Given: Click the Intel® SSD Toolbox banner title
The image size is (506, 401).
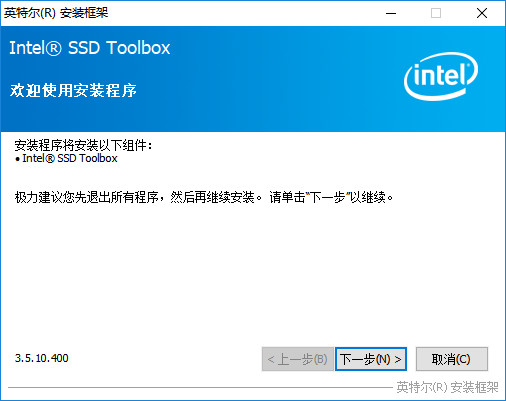Looking at the screenshot, I should click(x=90, y=48).
